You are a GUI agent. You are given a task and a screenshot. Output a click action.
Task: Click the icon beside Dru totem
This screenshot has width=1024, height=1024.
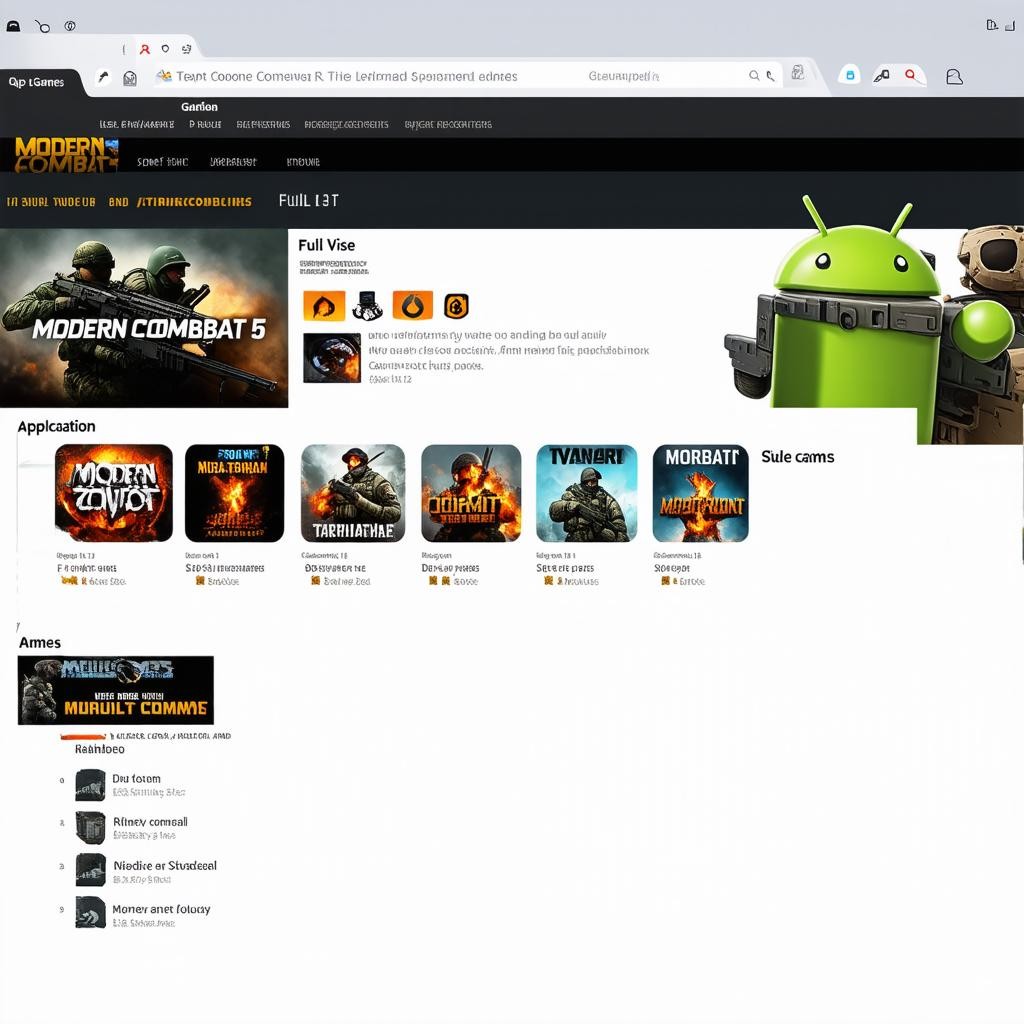[90, 785]
